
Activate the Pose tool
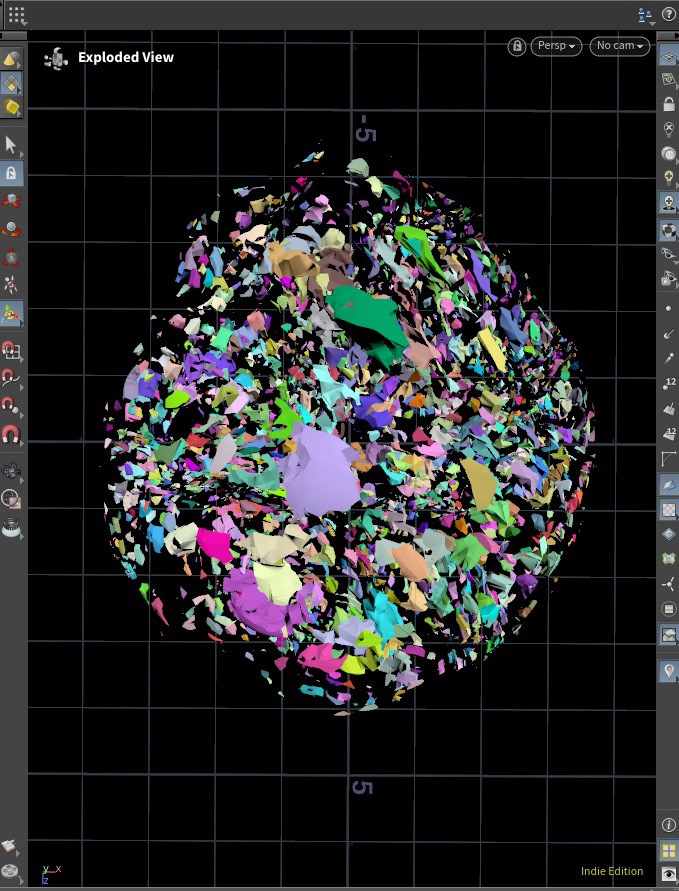tap(11, 284)
